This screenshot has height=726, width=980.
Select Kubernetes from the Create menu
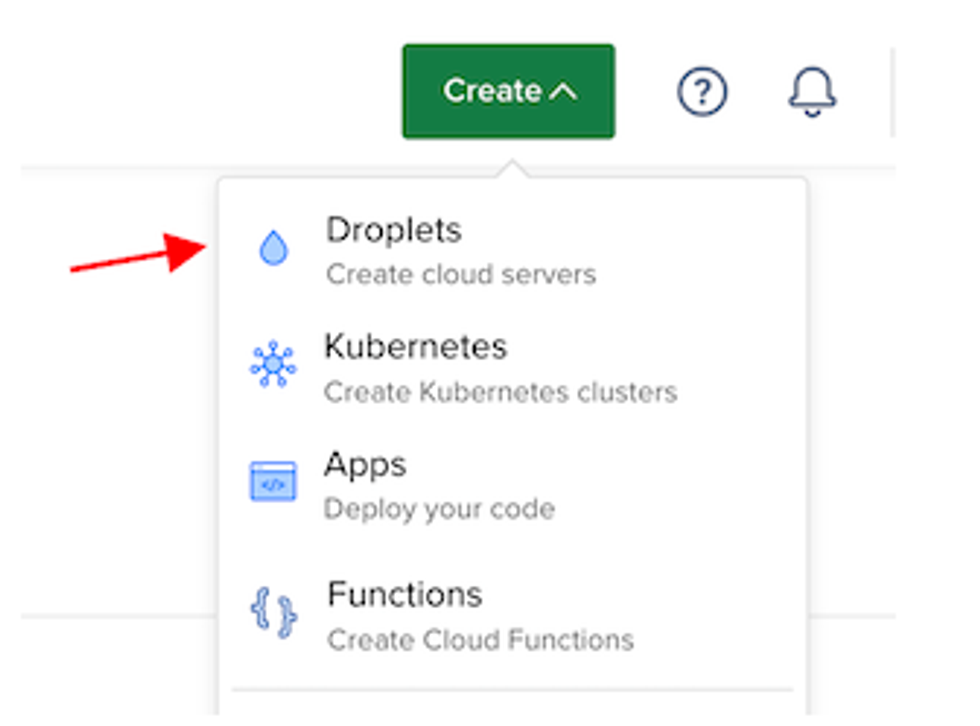[x=415, y=347]
